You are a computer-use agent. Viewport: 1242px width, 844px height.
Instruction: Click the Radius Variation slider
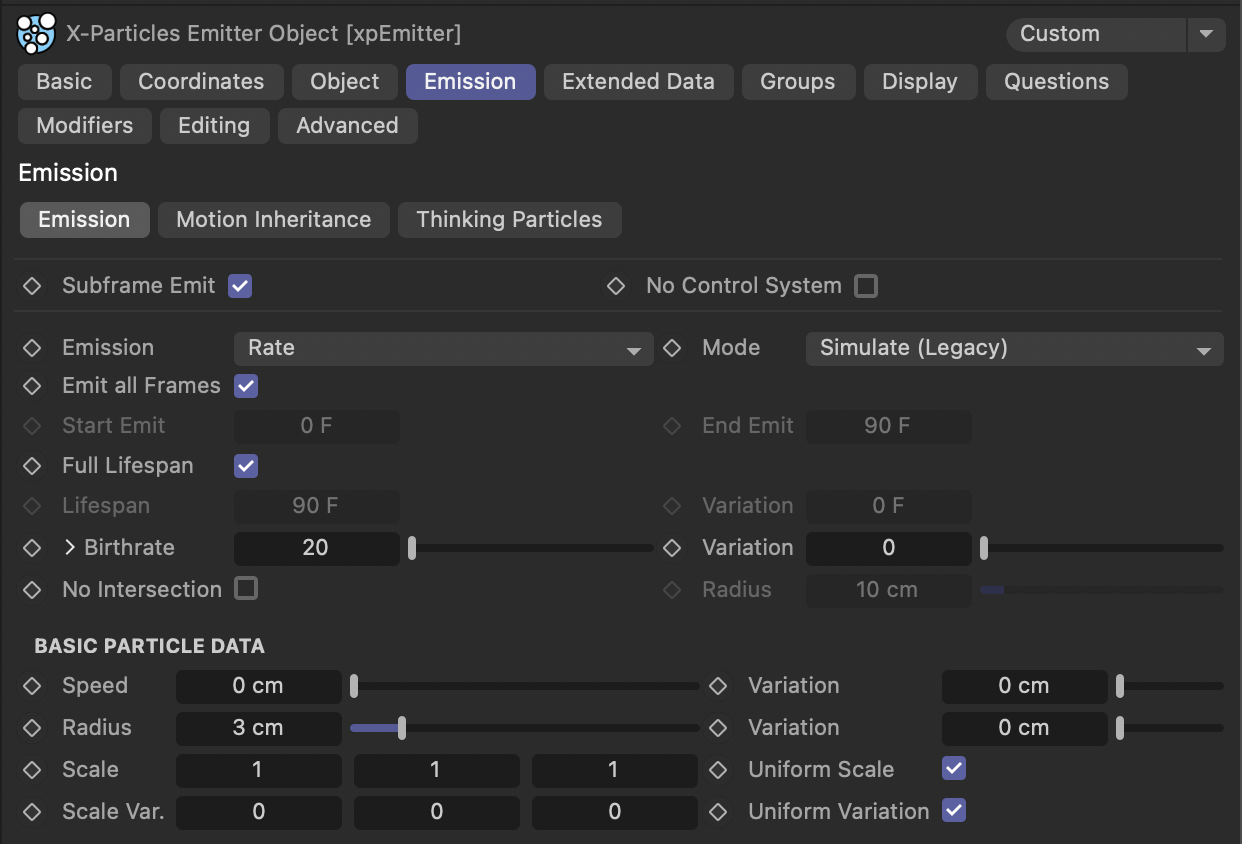click(x=1170, y=728)
